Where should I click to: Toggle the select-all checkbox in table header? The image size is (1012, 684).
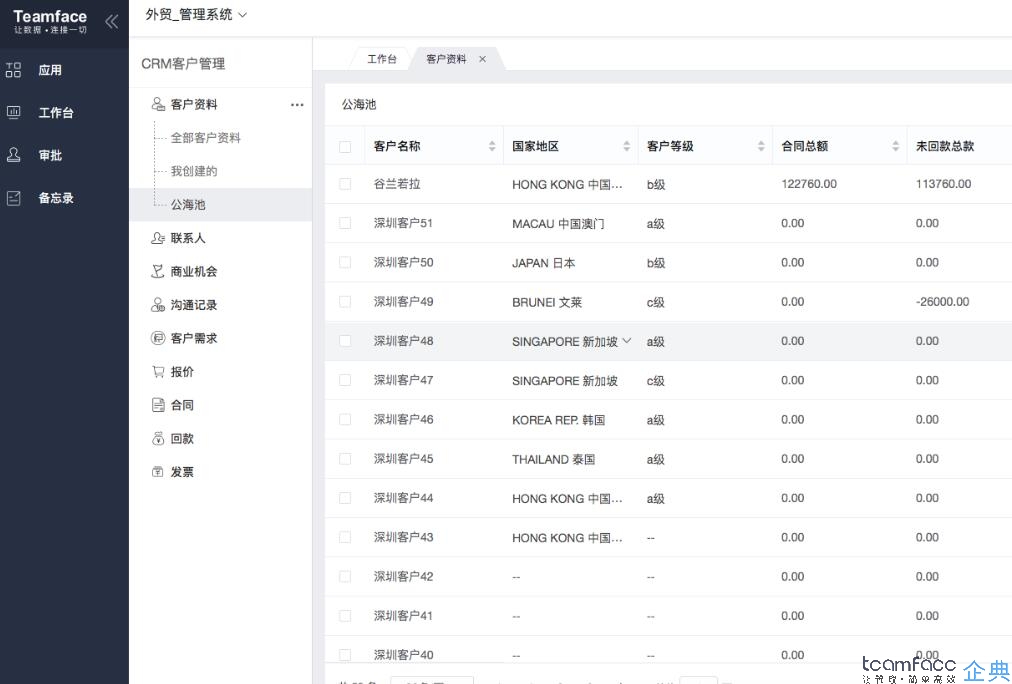click(344, 145)
